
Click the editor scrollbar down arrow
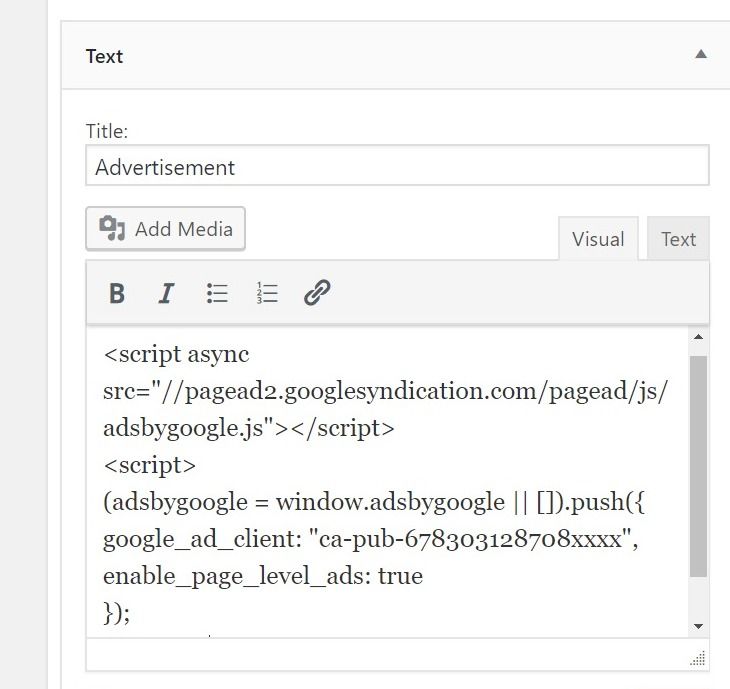pyautogui.click(x=698, y=626)
